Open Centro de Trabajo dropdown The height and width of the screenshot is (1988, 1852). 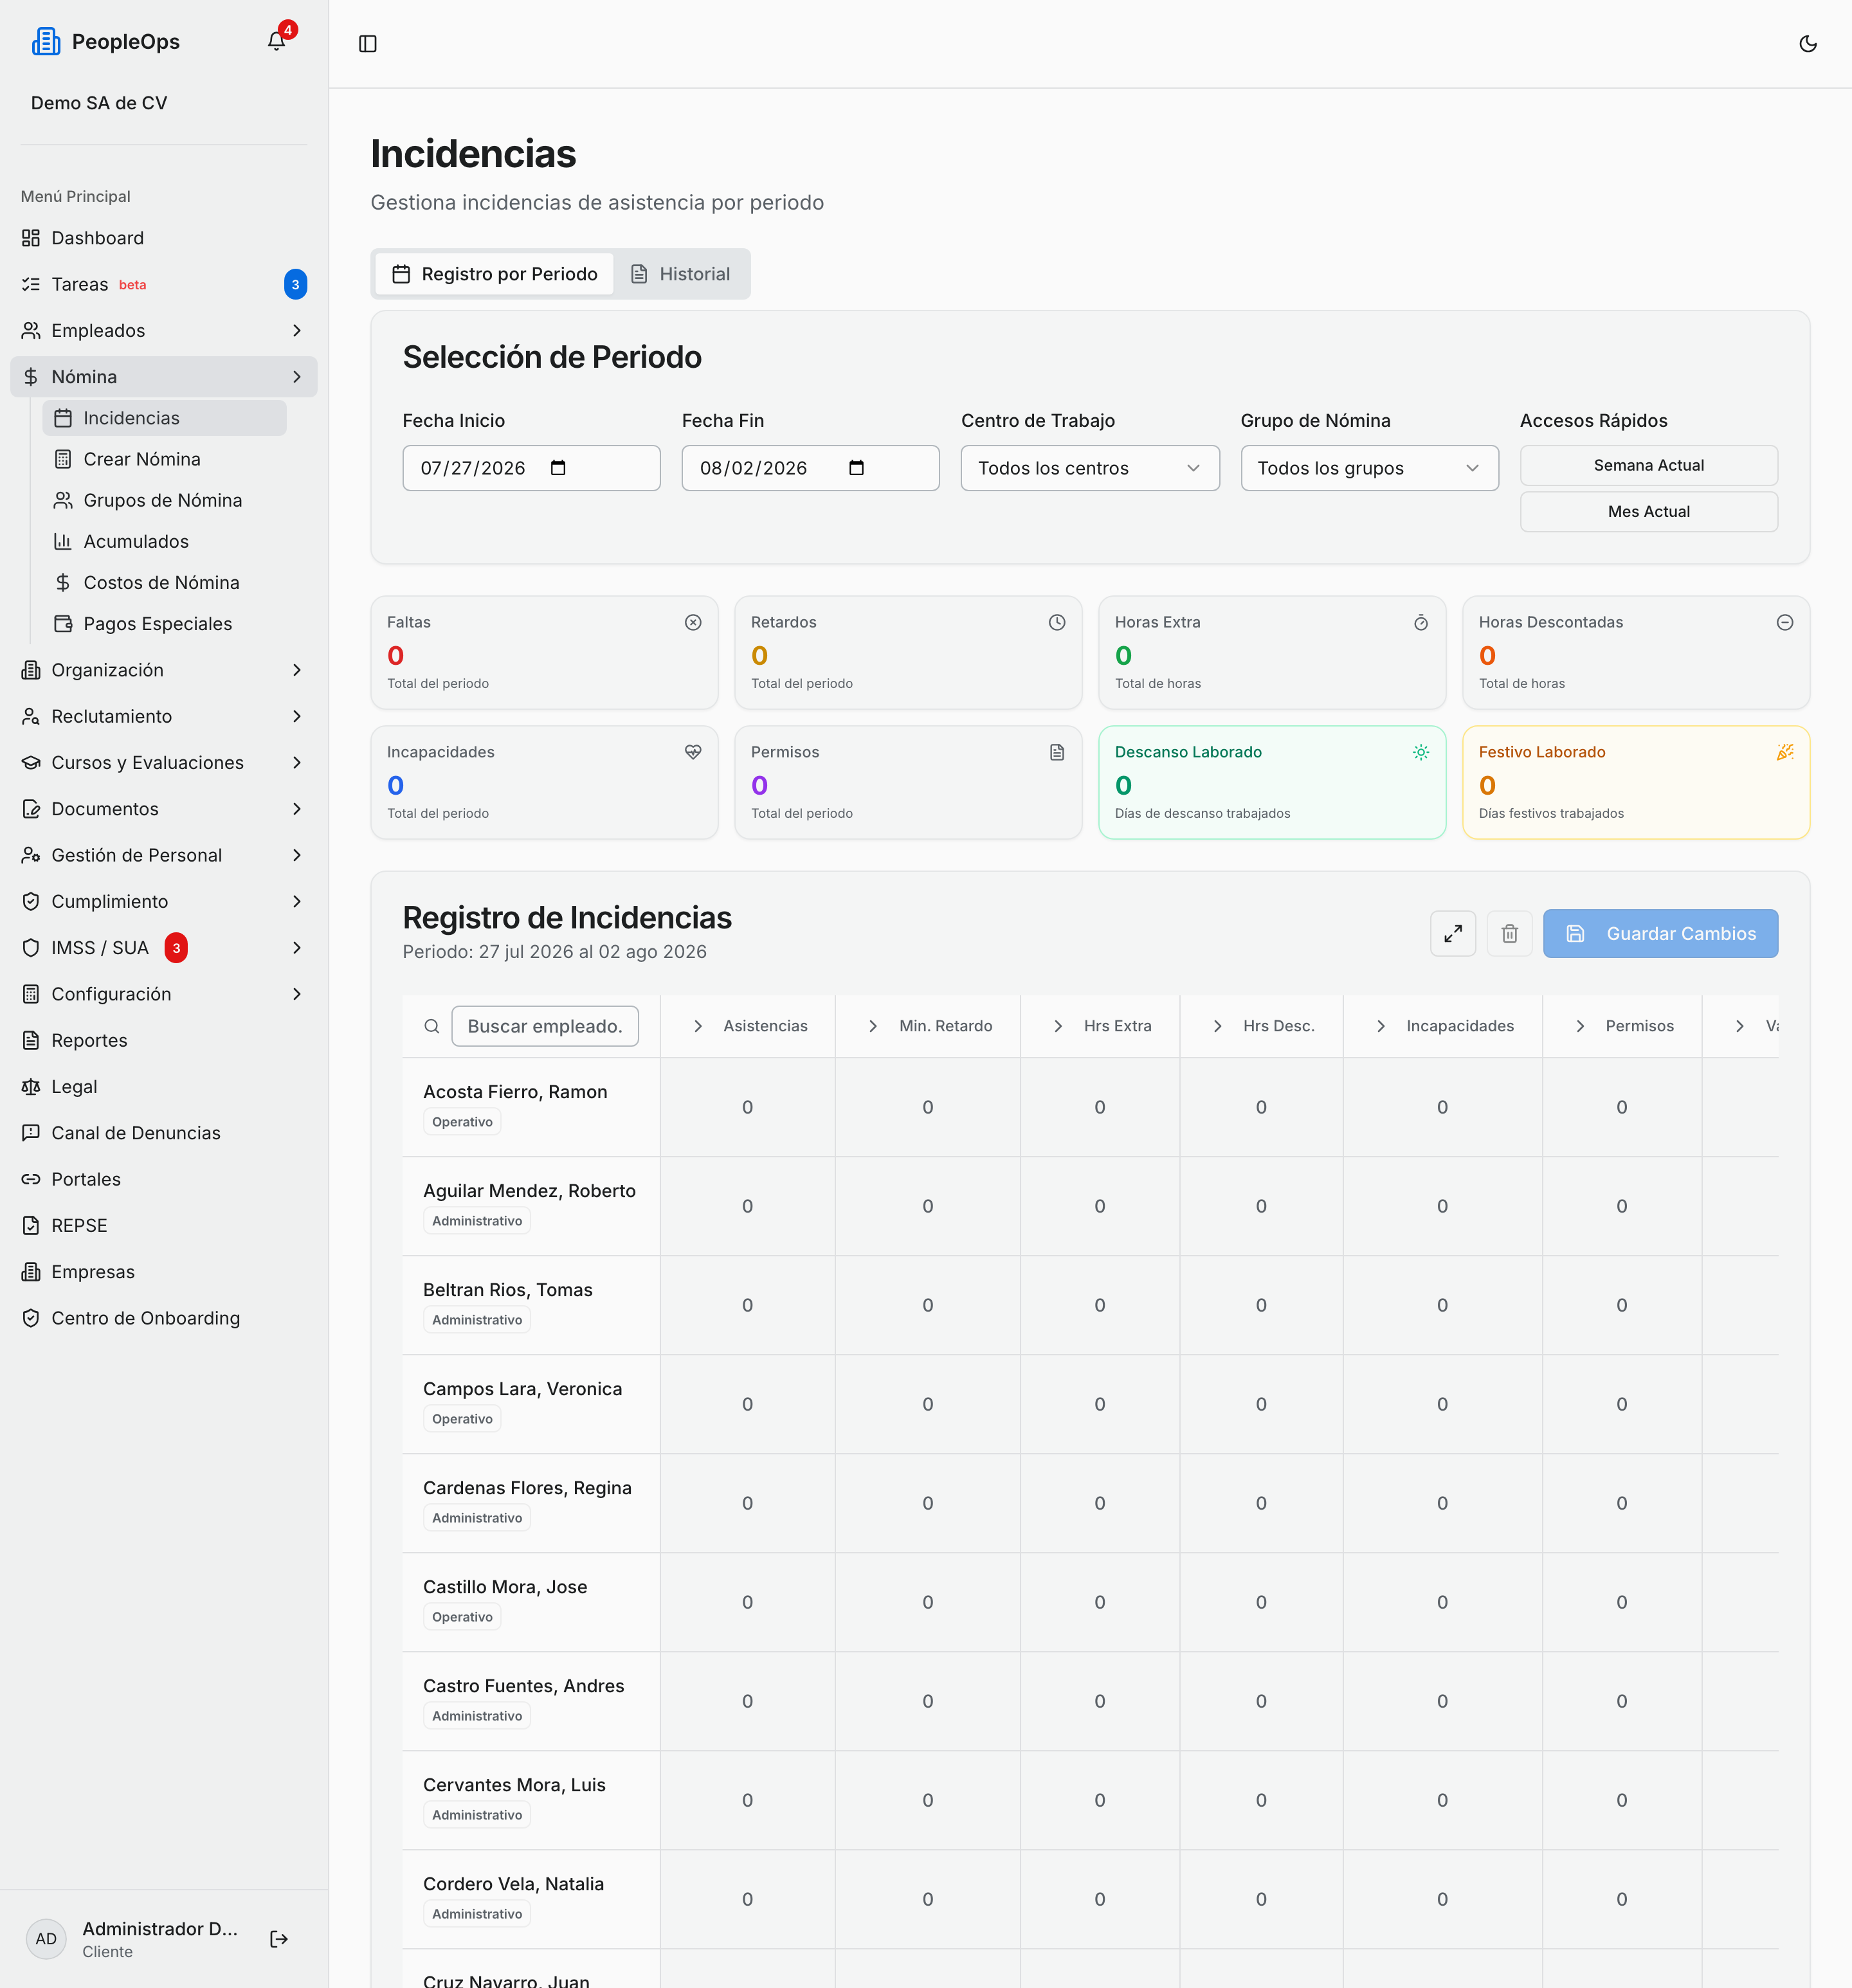[x=1090, y=468]
